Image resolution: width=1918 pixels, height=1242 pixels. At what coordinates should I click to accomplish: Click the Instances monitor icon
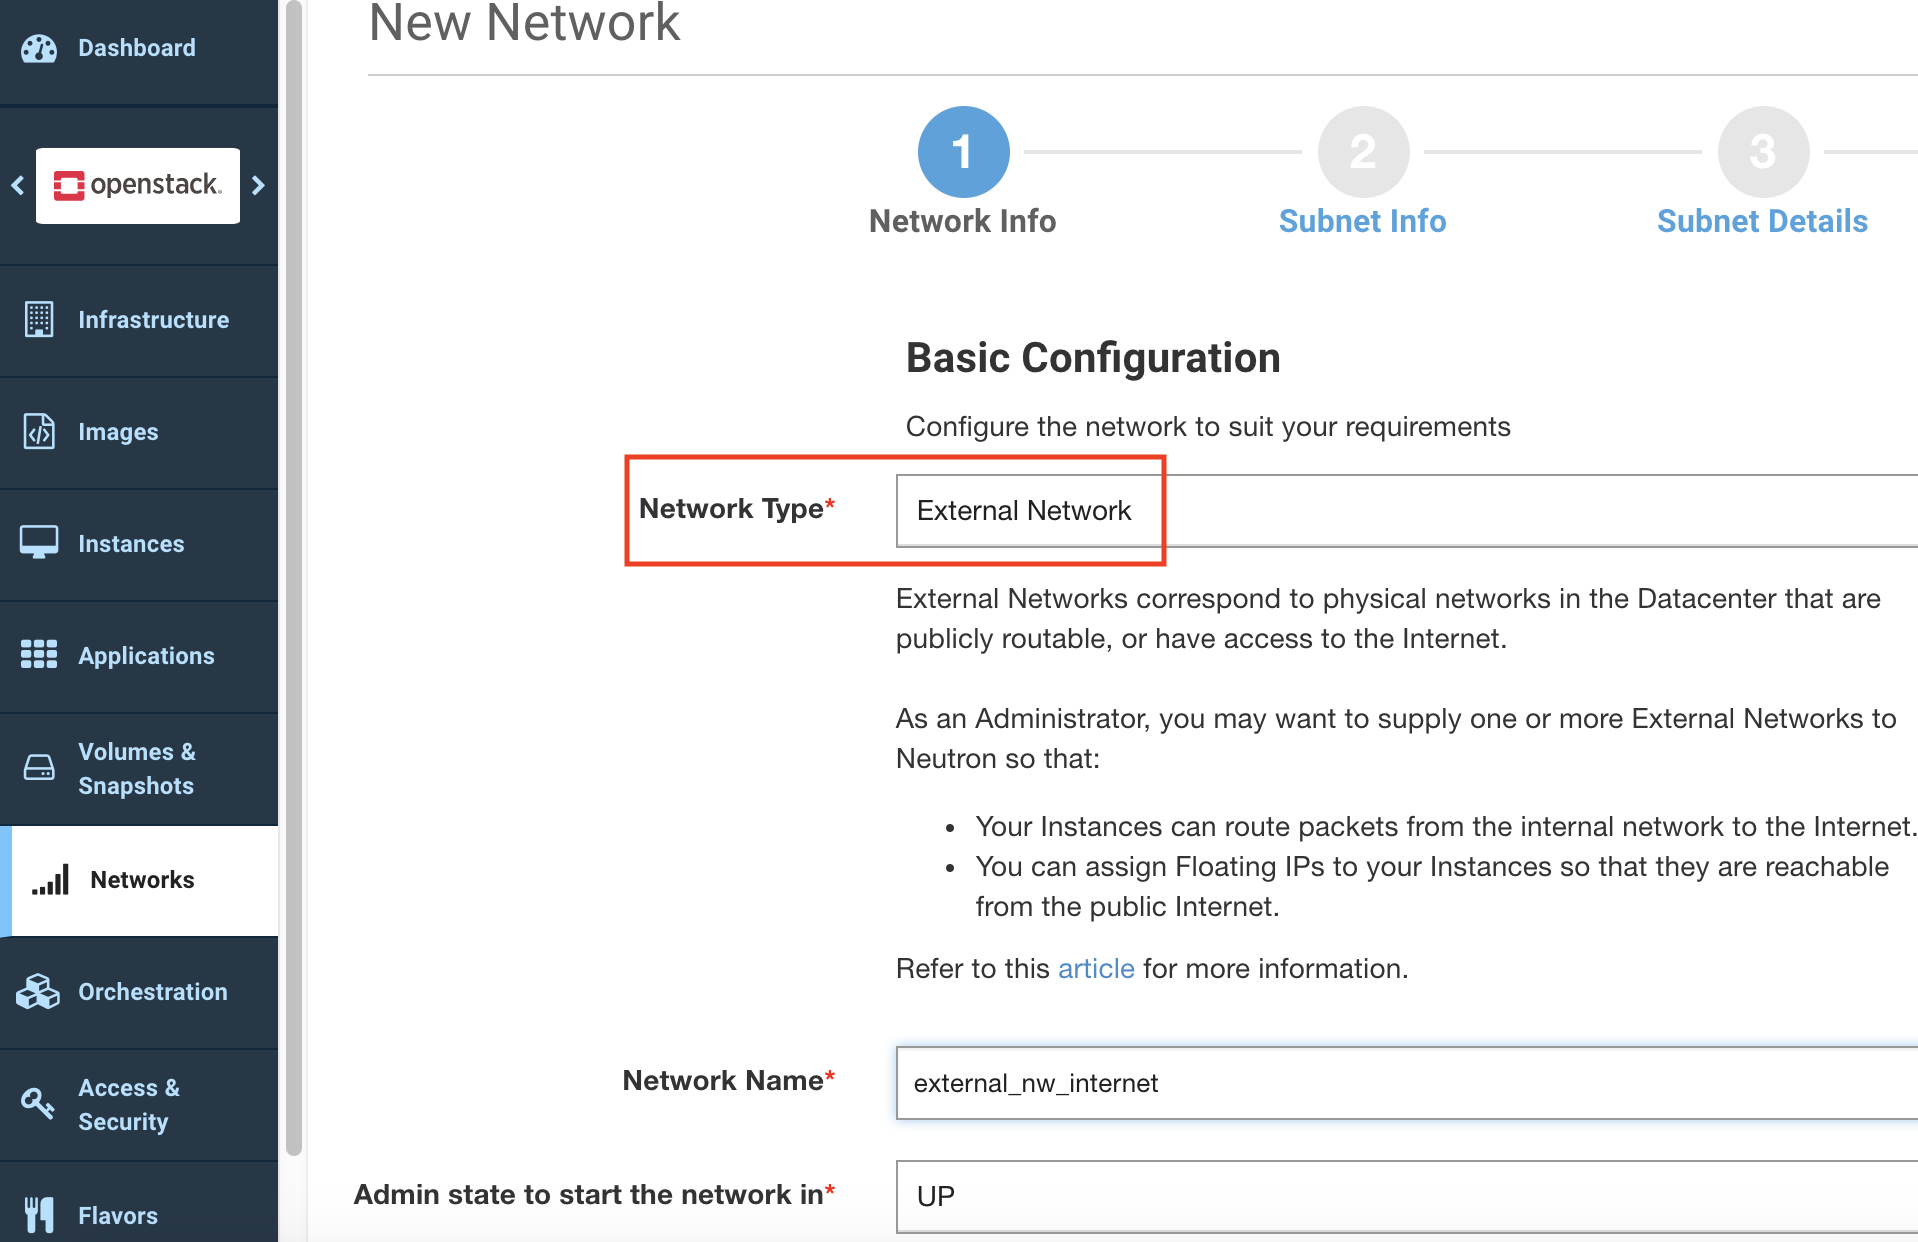click(x=39, y=543)
